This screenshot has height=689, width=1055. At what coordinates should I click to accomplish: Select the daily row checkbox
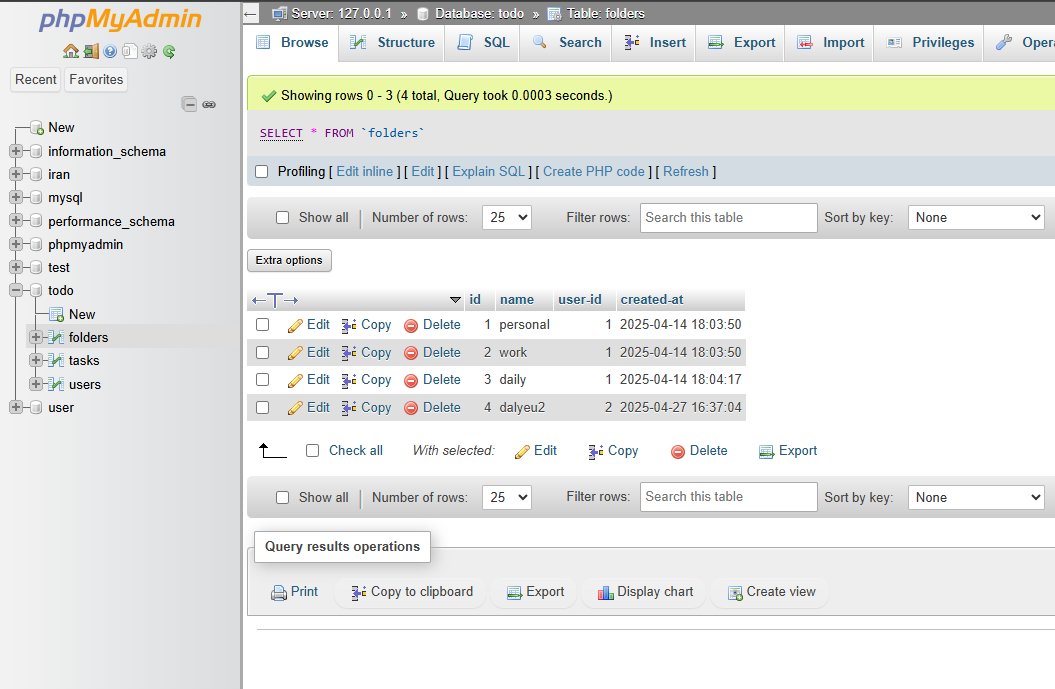(x=262, y=379)
